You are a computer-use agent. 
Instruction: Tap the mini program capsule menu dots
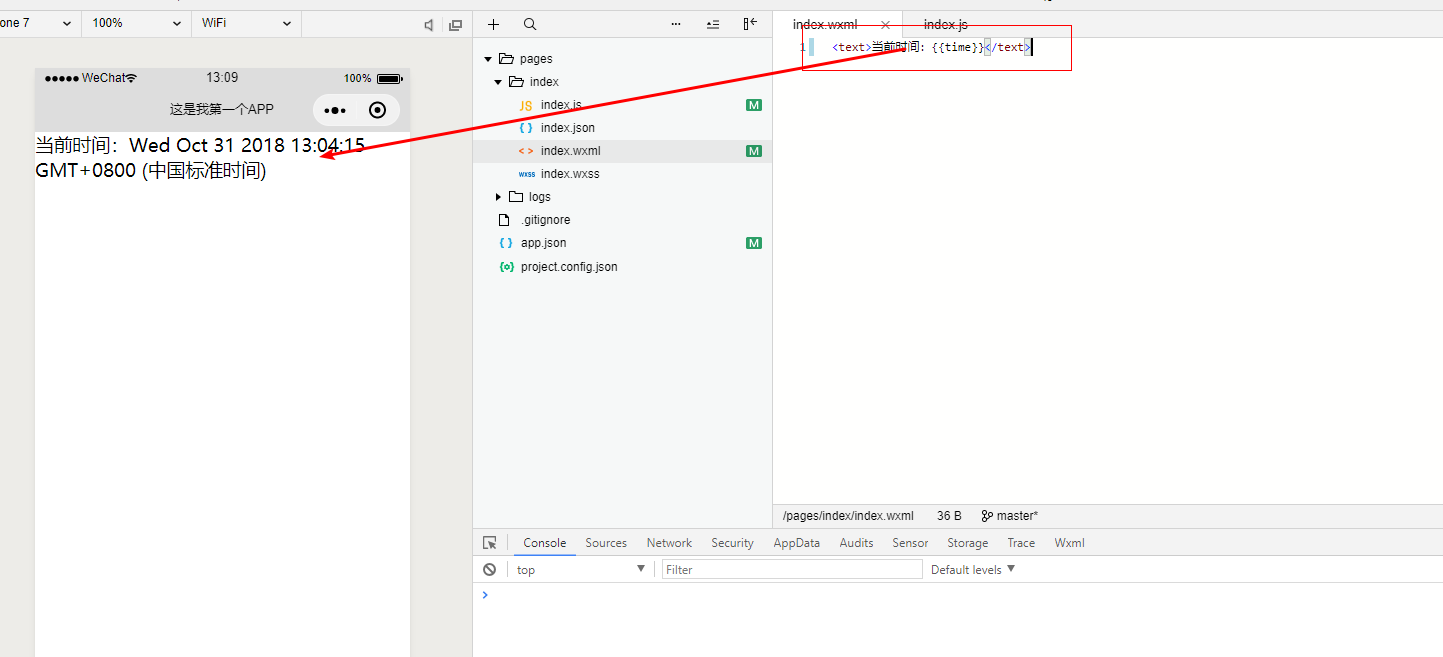335,110
